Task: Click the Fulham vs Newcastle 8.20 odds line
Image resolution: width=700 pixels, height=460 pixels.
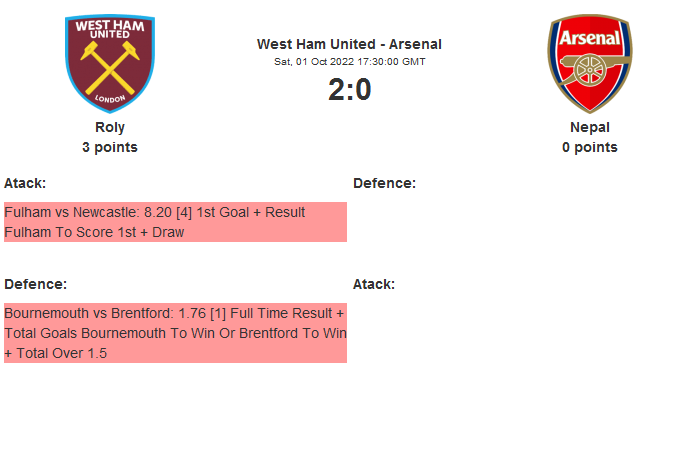Action: (154, 212)
